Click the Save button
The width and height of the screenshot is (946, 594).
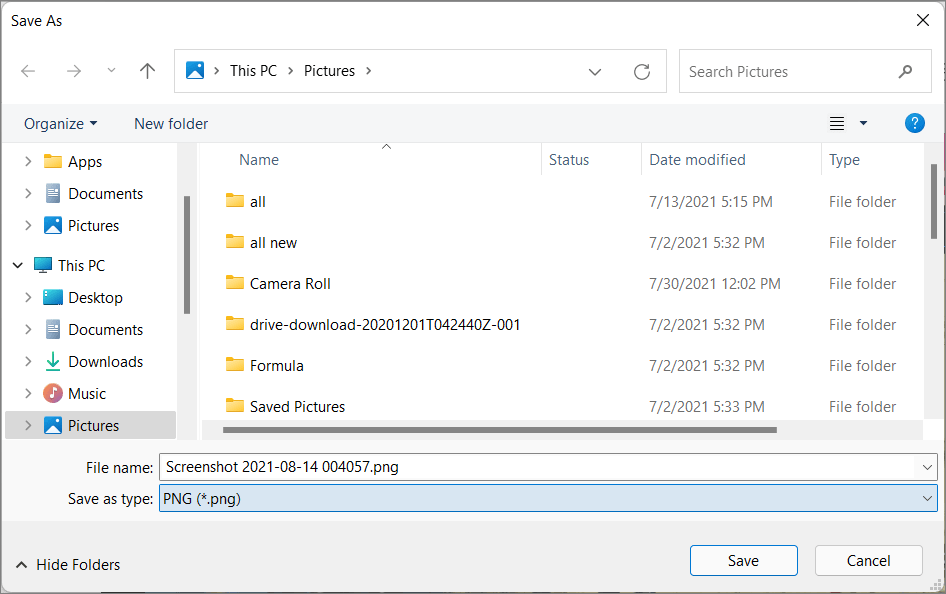[743, 560]
